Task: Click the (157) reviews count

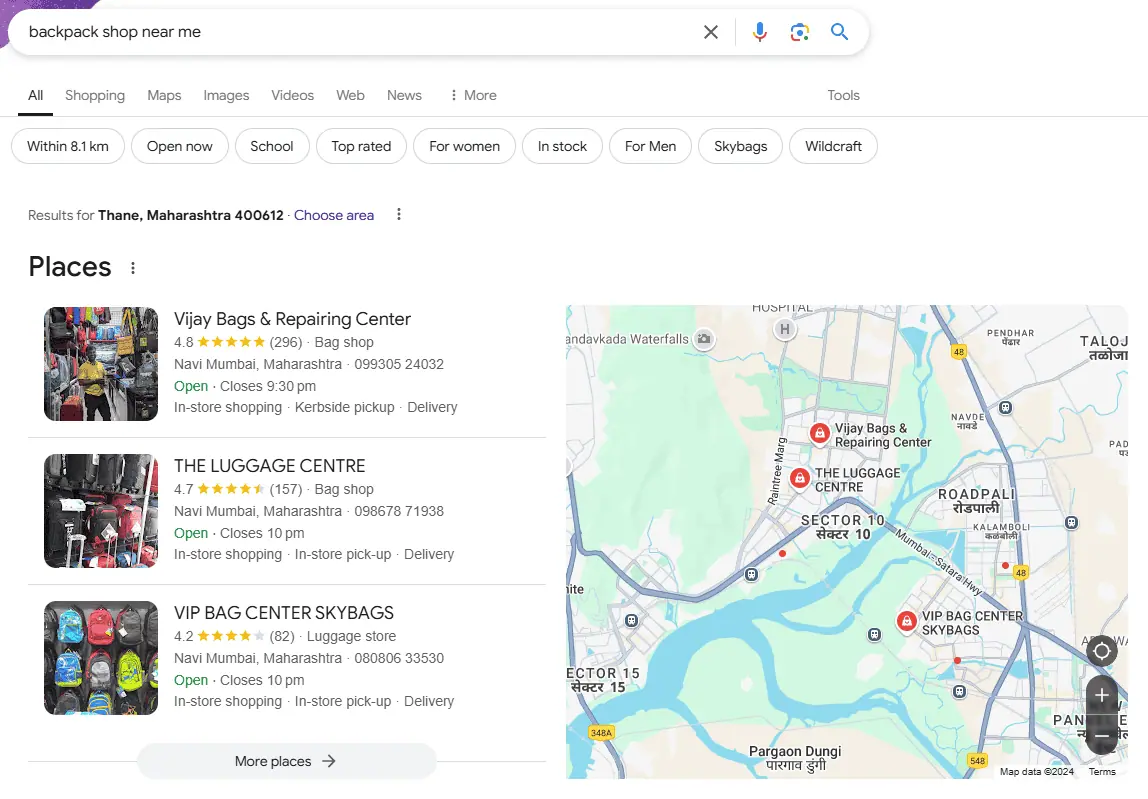Action: pos(286,489)
